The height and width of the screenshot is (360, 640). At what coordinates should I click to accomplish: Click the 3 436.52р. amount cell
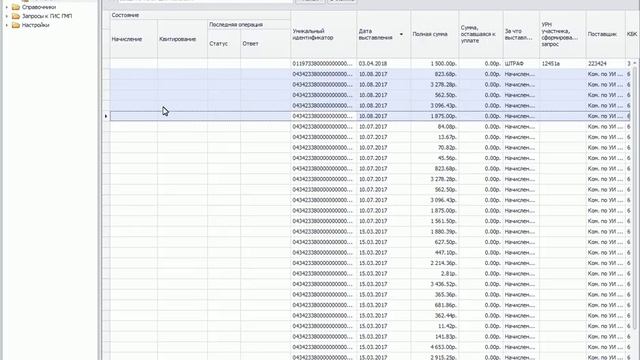coord(435,284)
